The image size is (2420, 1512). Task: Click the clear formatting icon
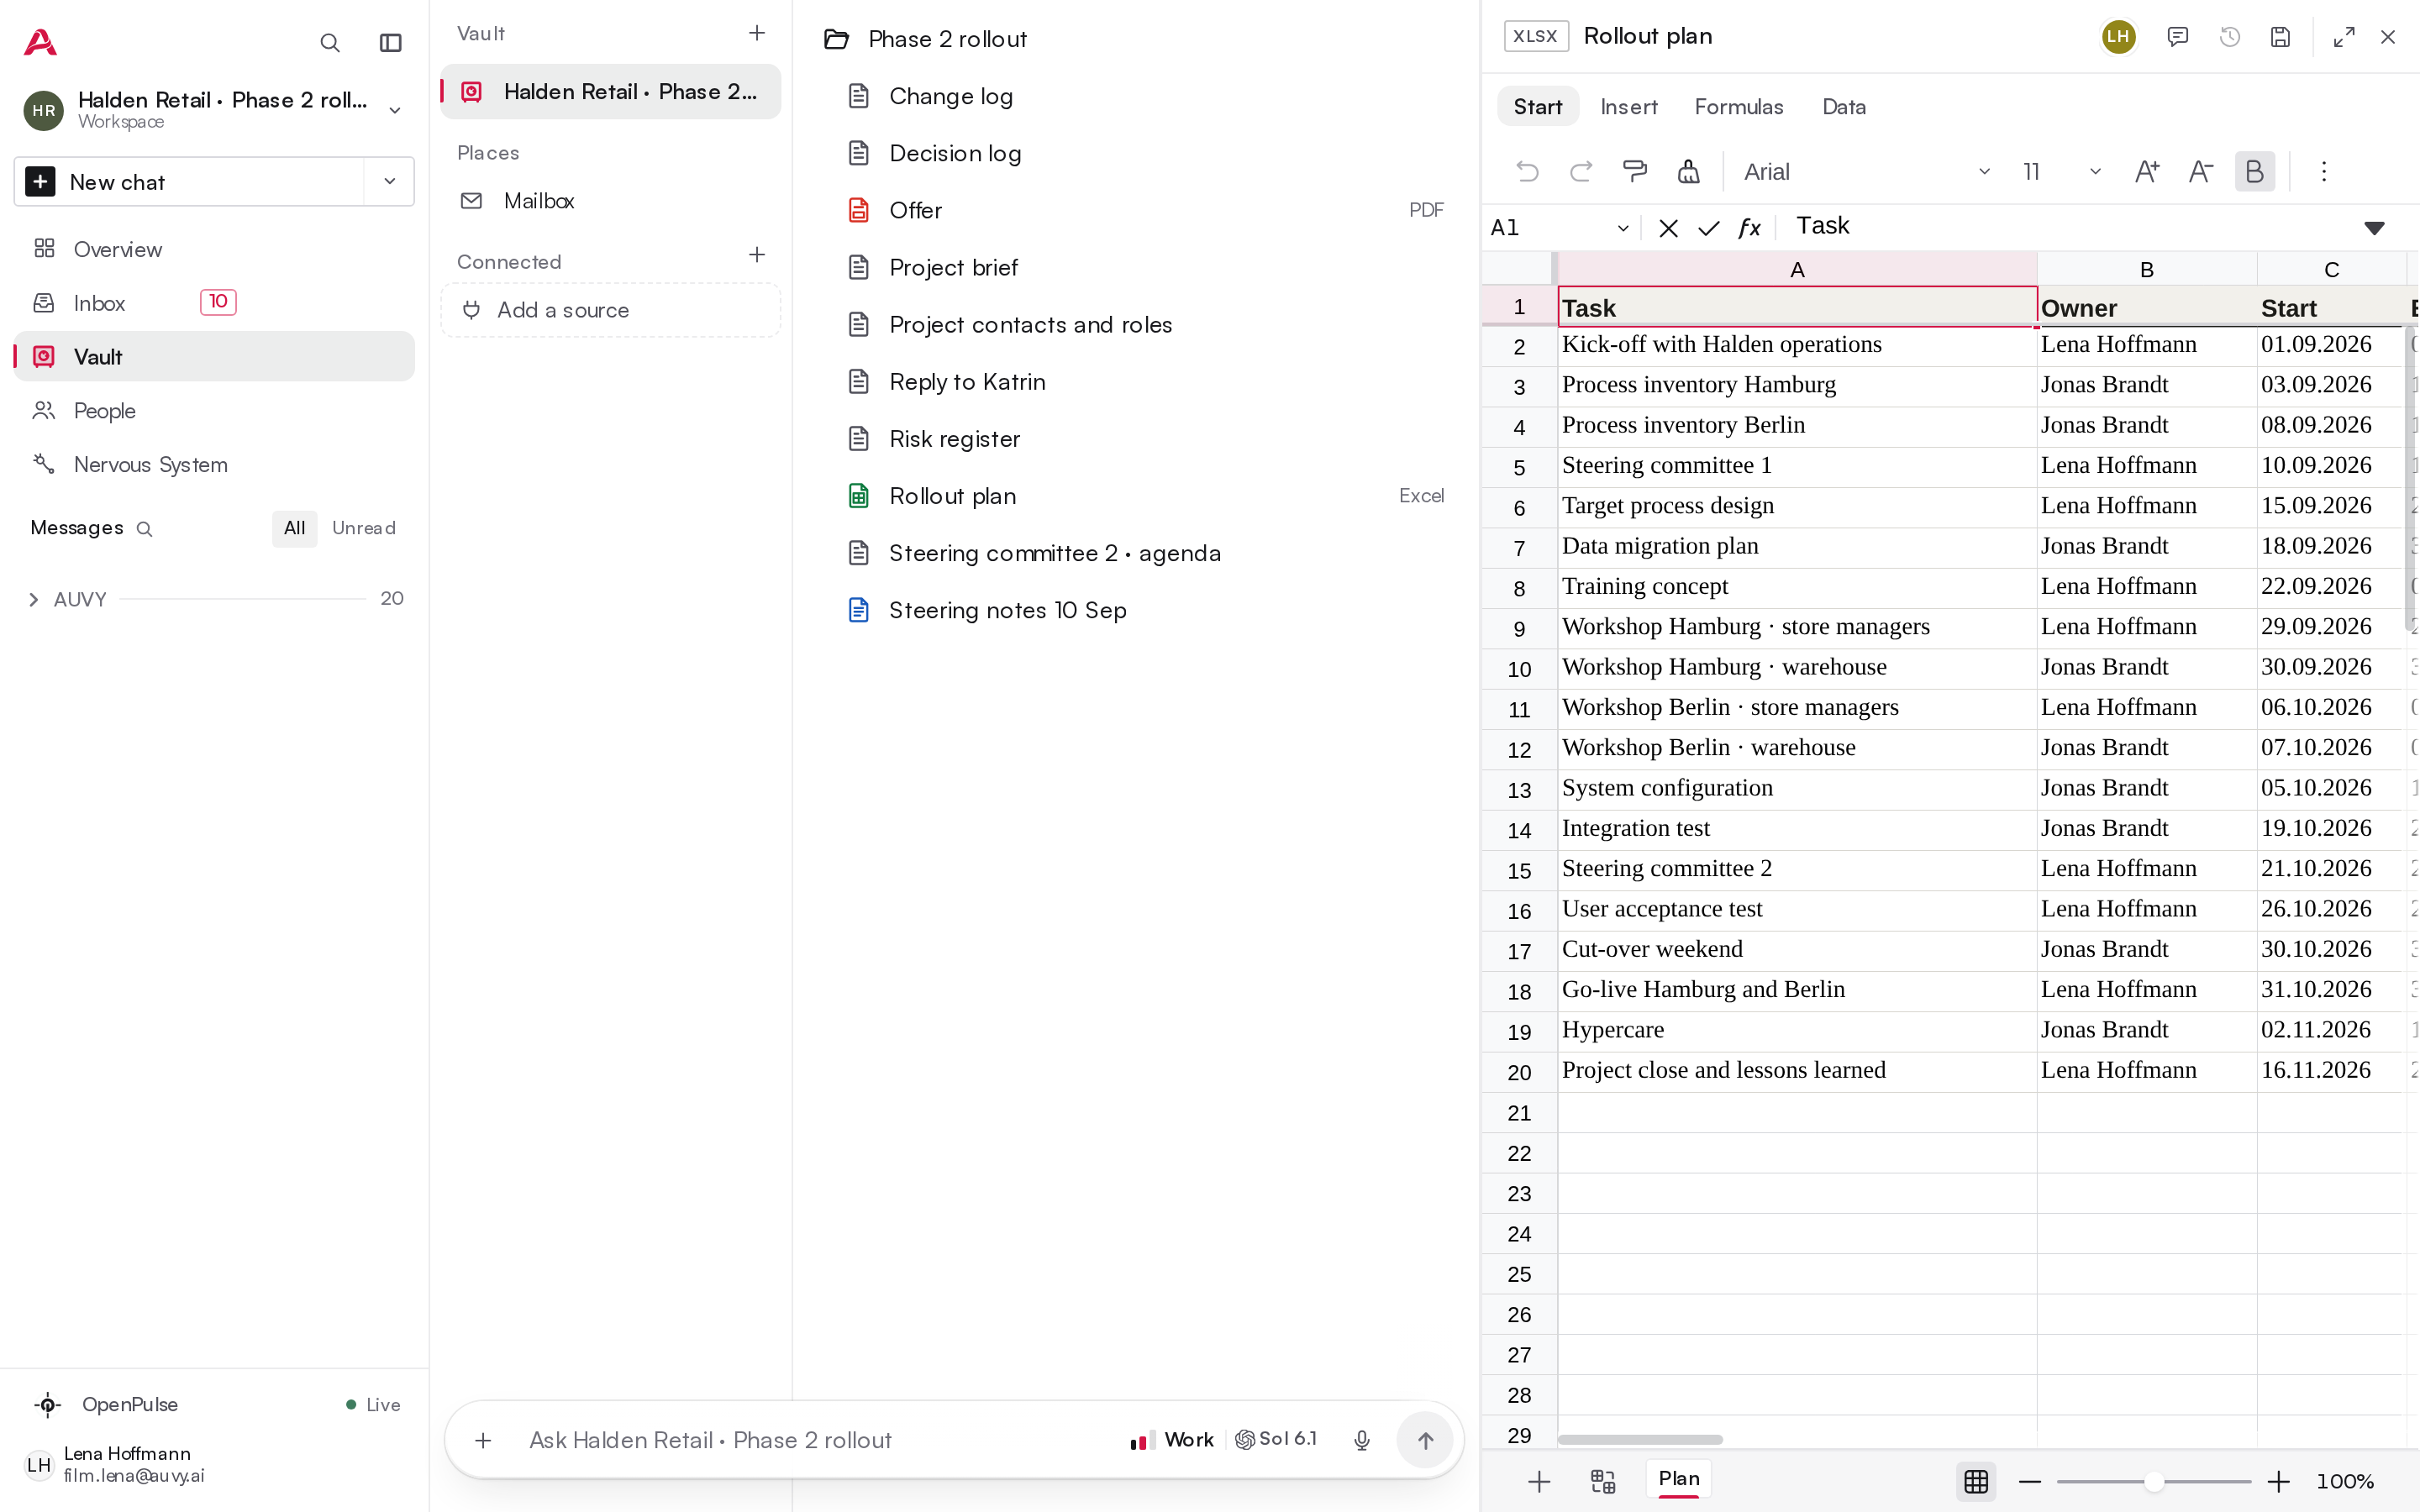1688,171
